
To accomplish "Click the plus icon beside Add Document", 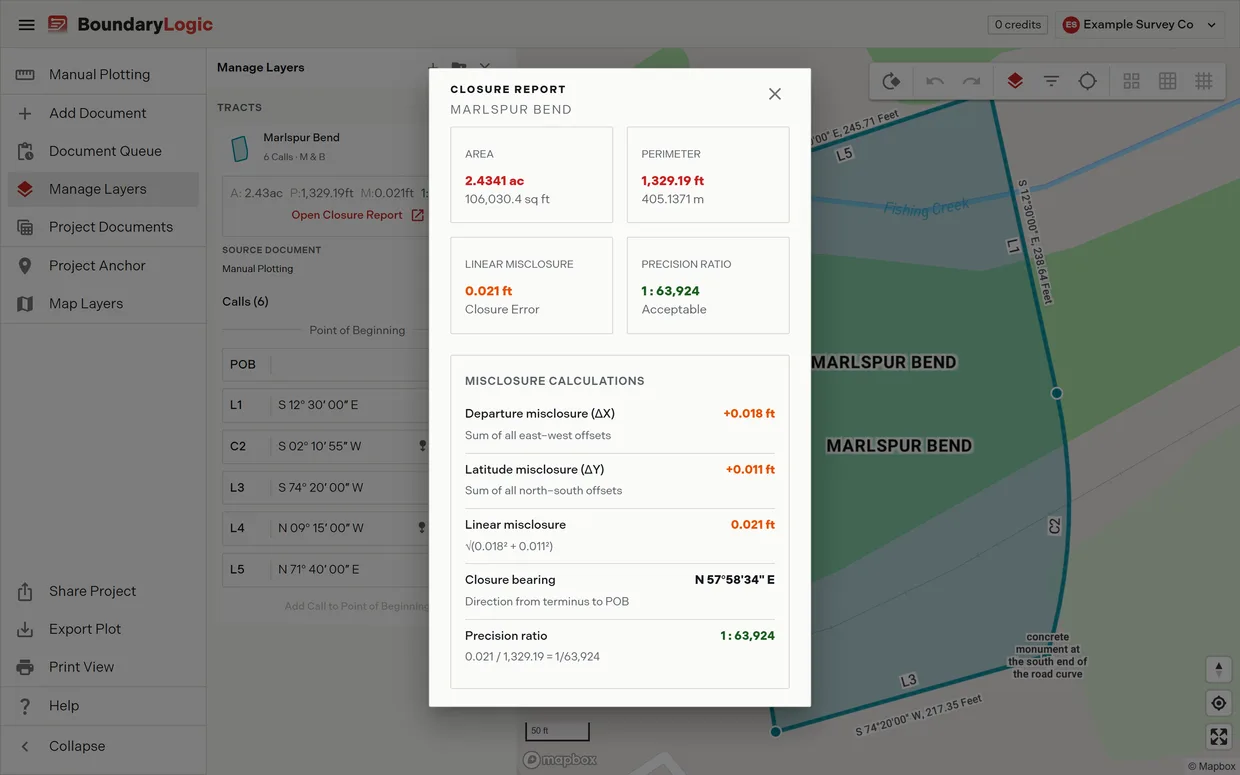I will click(x=25, y=113).
